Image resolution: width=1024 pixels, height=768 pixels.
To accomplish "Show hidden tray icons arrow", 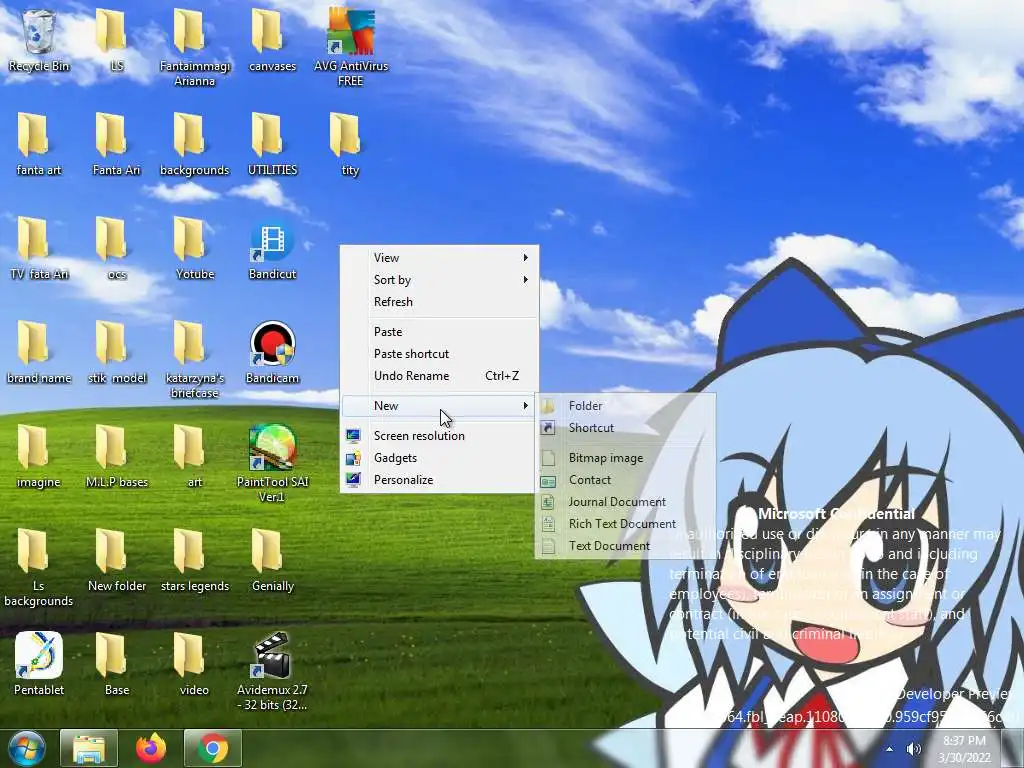I will coord(889,749).
